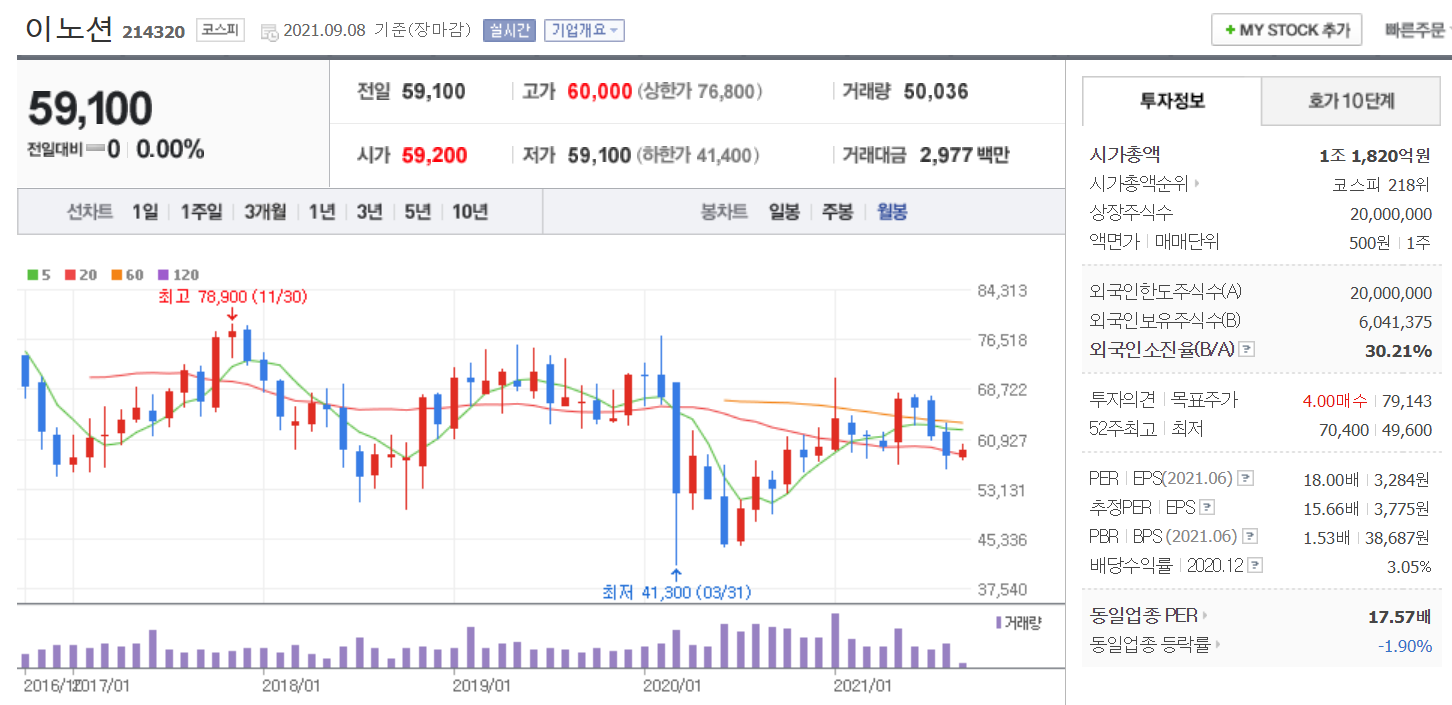The image size is (1452, 705).
Task: Click the 2019/01 label on the chart axis
Action: pyautogui.click(x=482, y=686)
